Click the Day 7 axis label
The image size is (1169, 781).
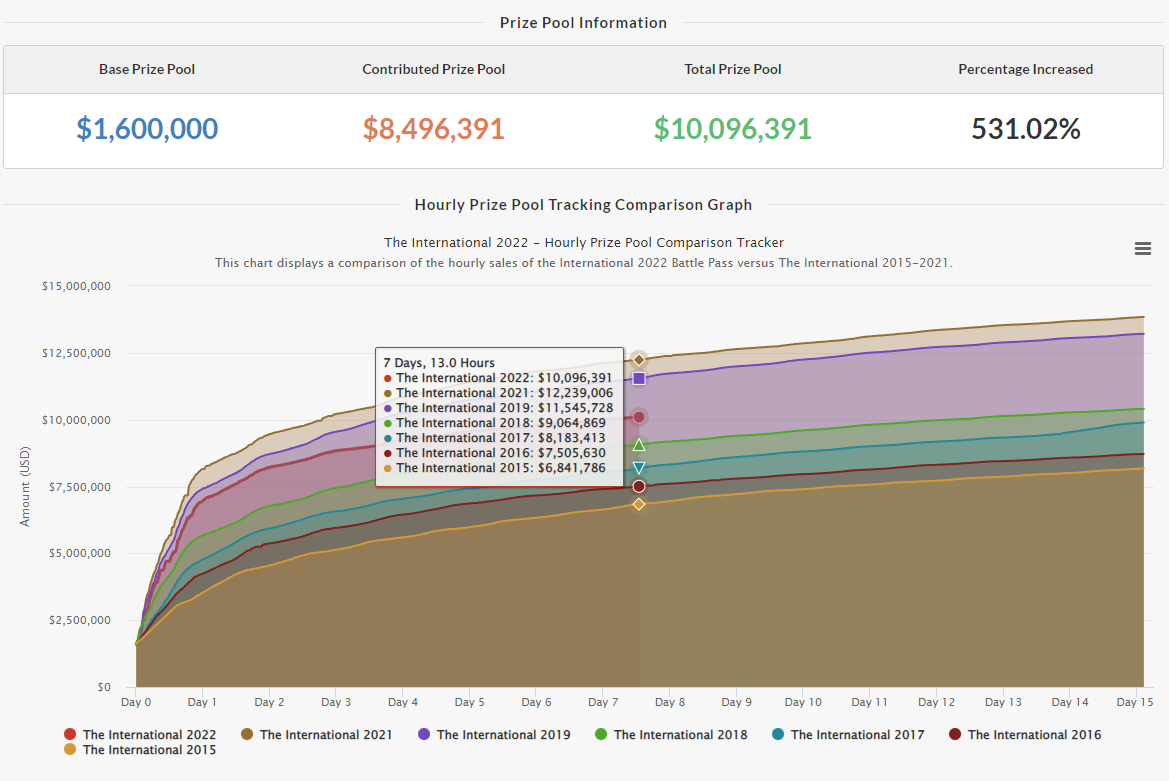pyautogui.click(x=603, y=702)
